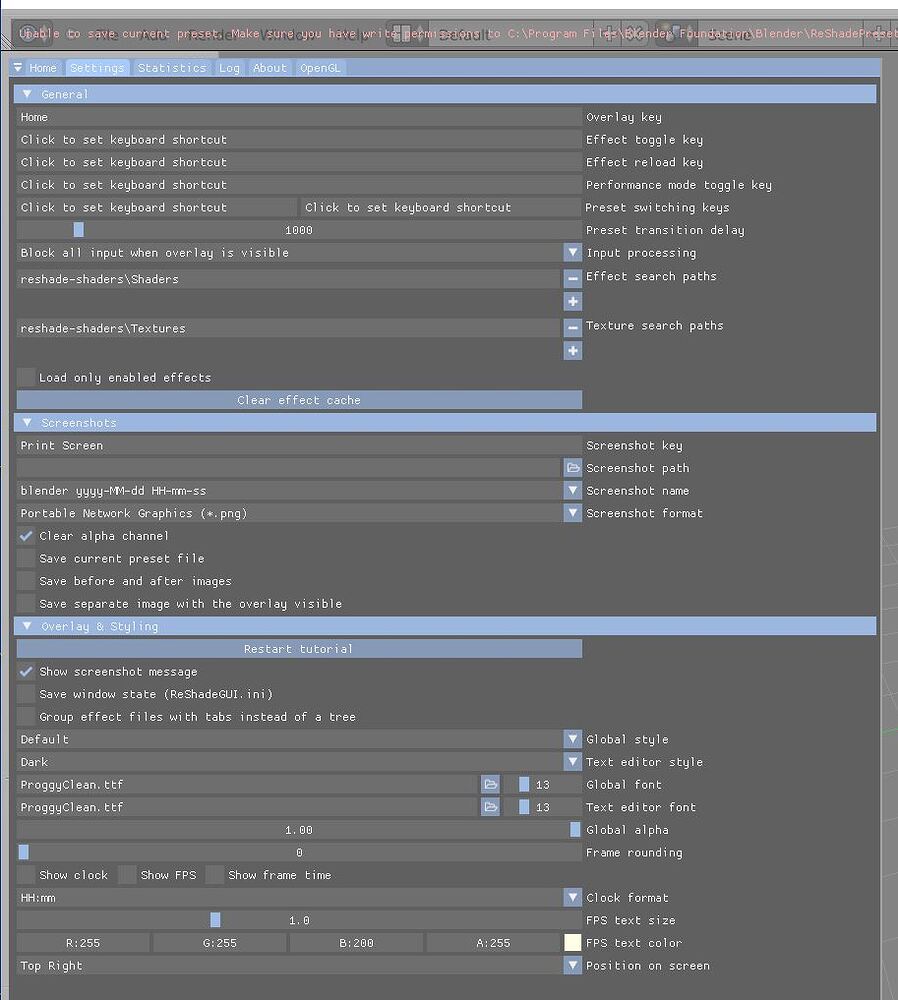Image resolution: width=898 pixels, height=1000 pixels.
Task: Set the Effect toggle key shortcut
Action: [299, 140]
